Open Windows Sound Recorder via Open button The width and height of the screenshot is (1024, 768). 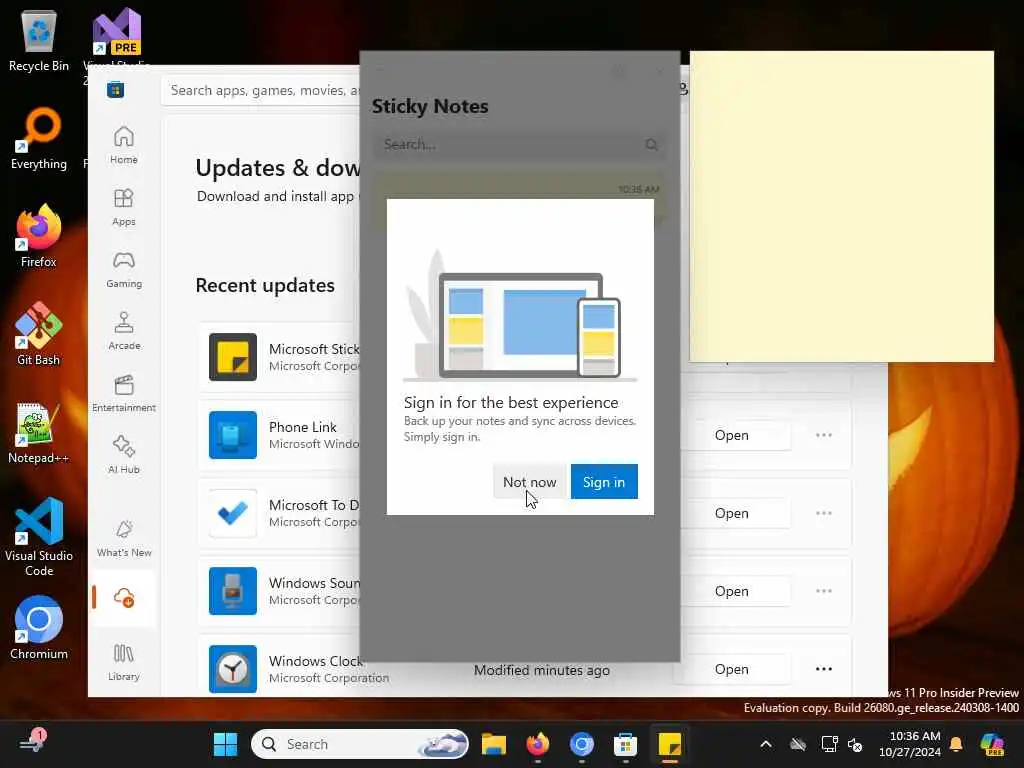[x=732, y=591]
